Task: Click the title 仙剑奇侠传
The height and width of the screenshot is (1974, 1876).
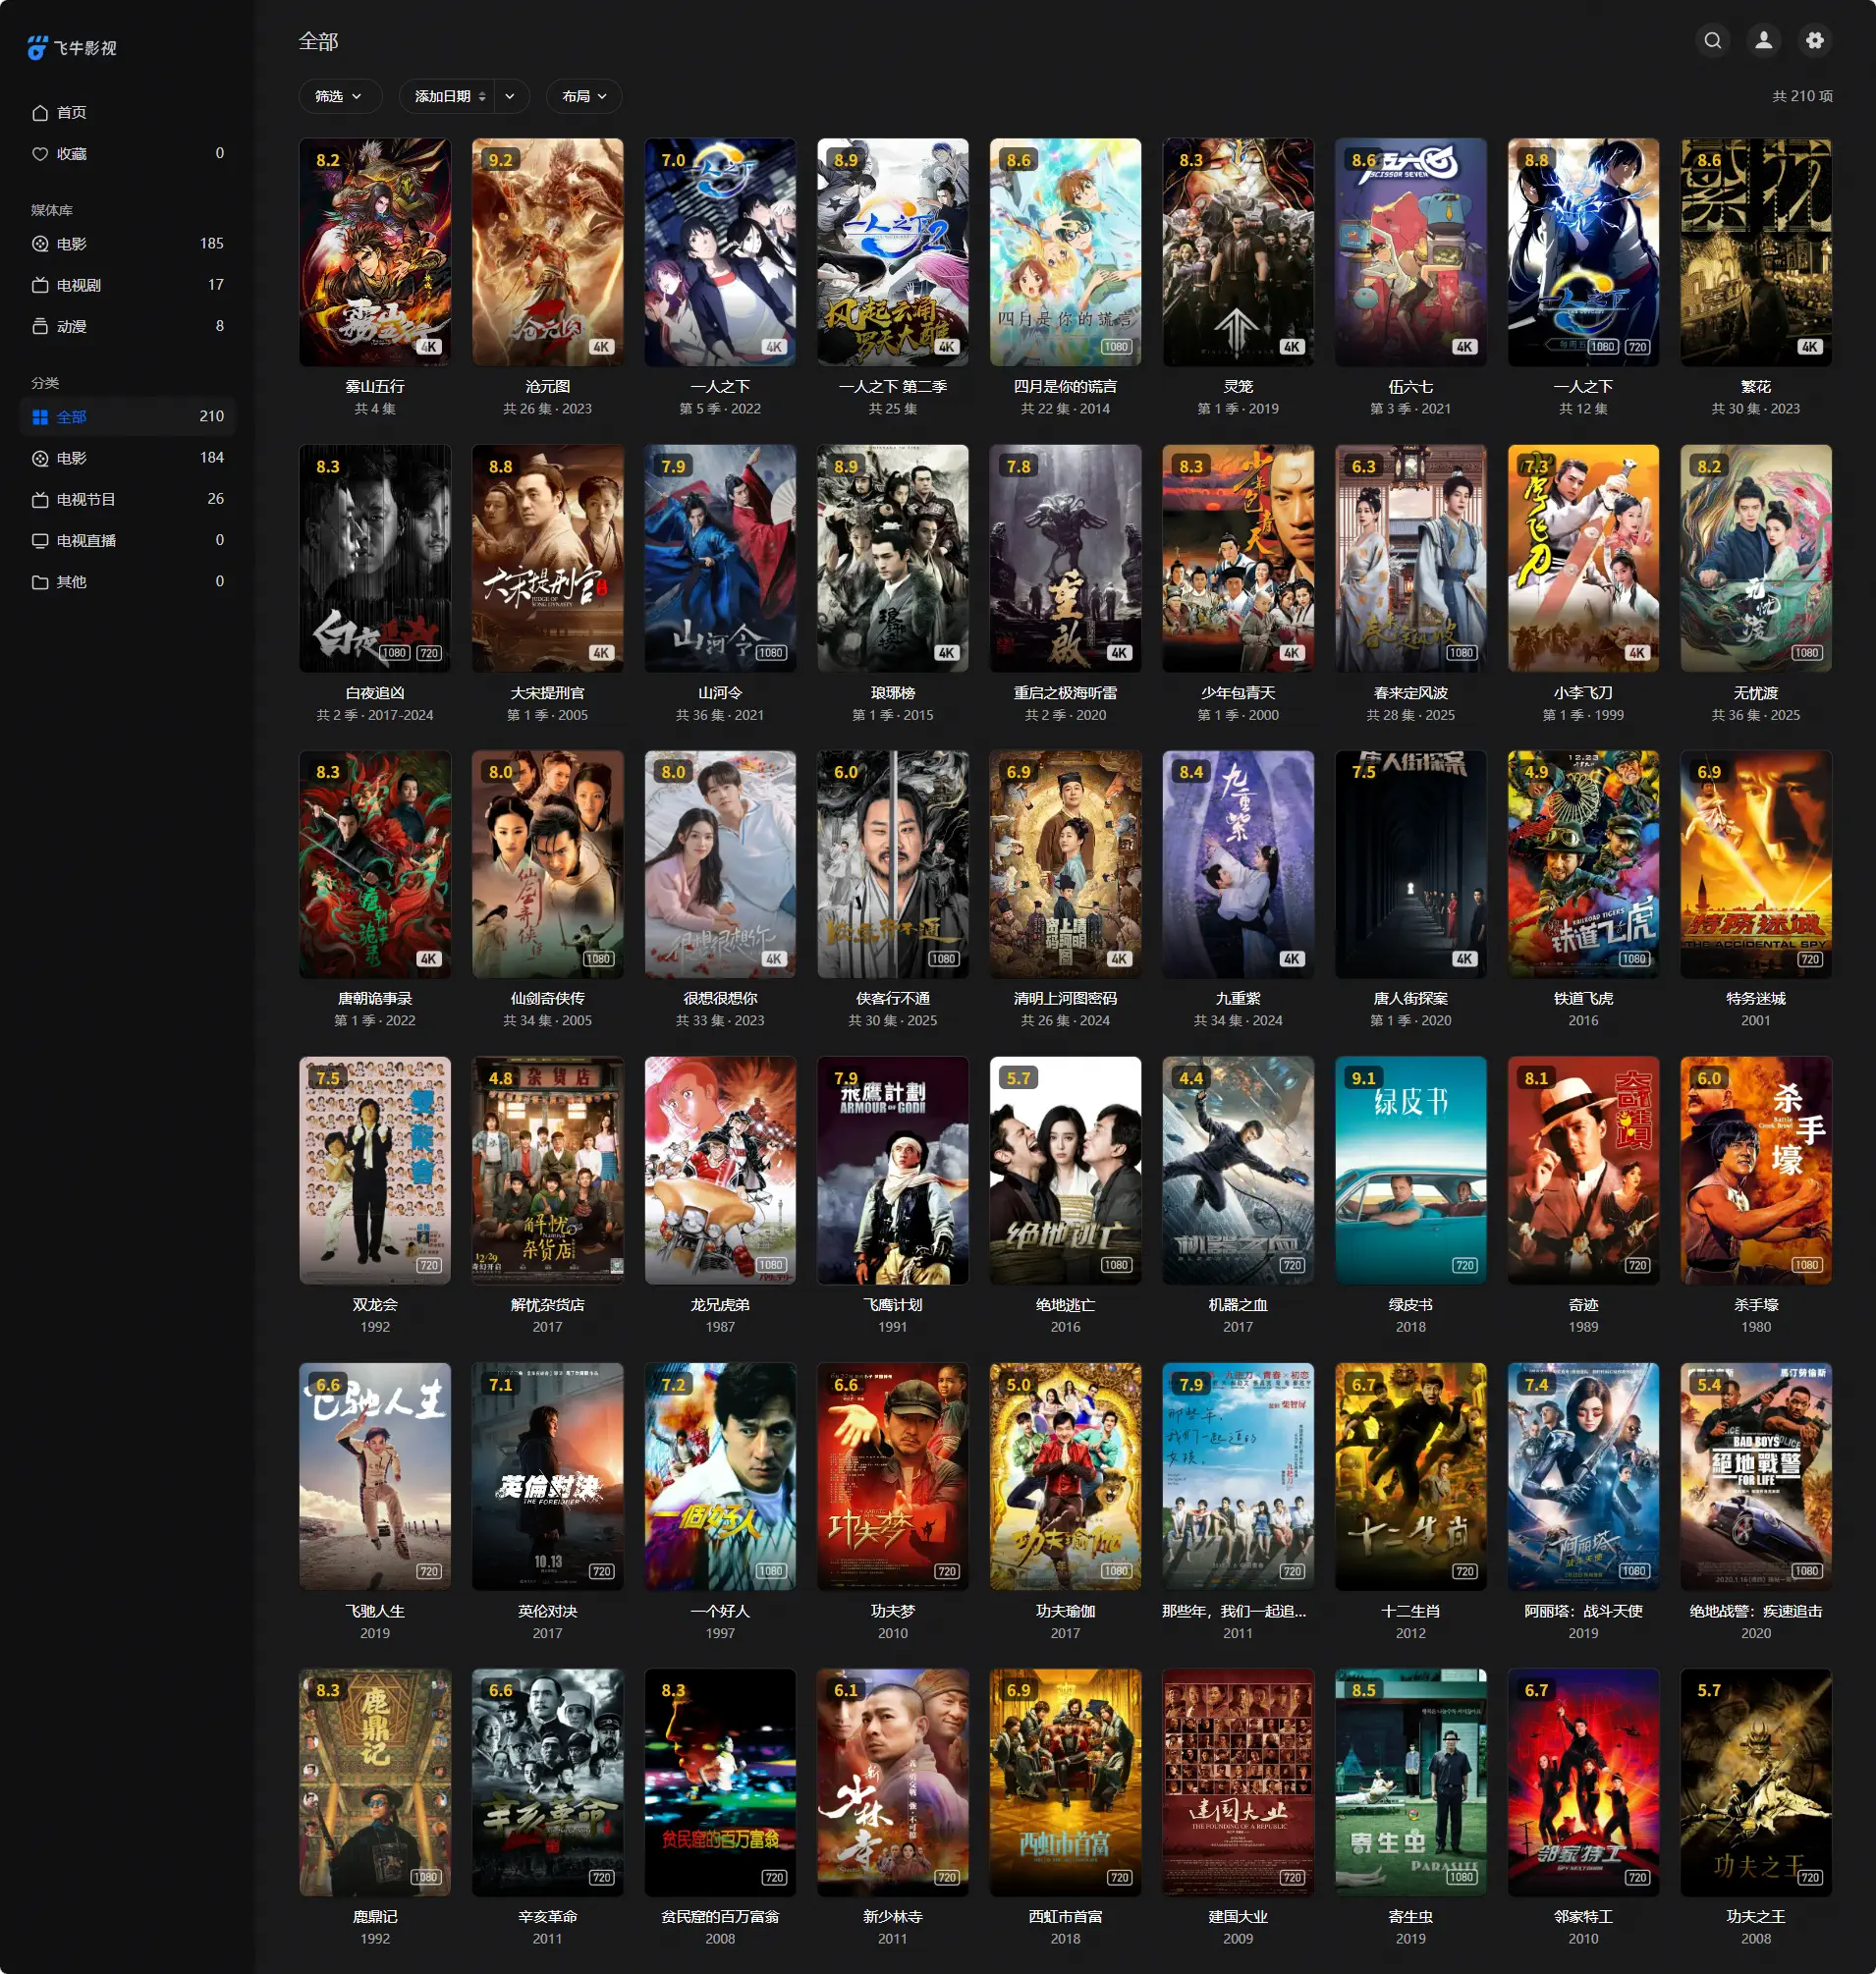Action: (x=547, y=999)
